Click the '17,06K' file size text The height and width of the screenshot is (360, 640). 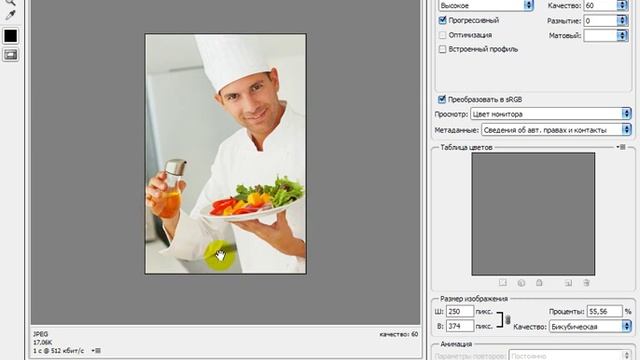point(42,342)
